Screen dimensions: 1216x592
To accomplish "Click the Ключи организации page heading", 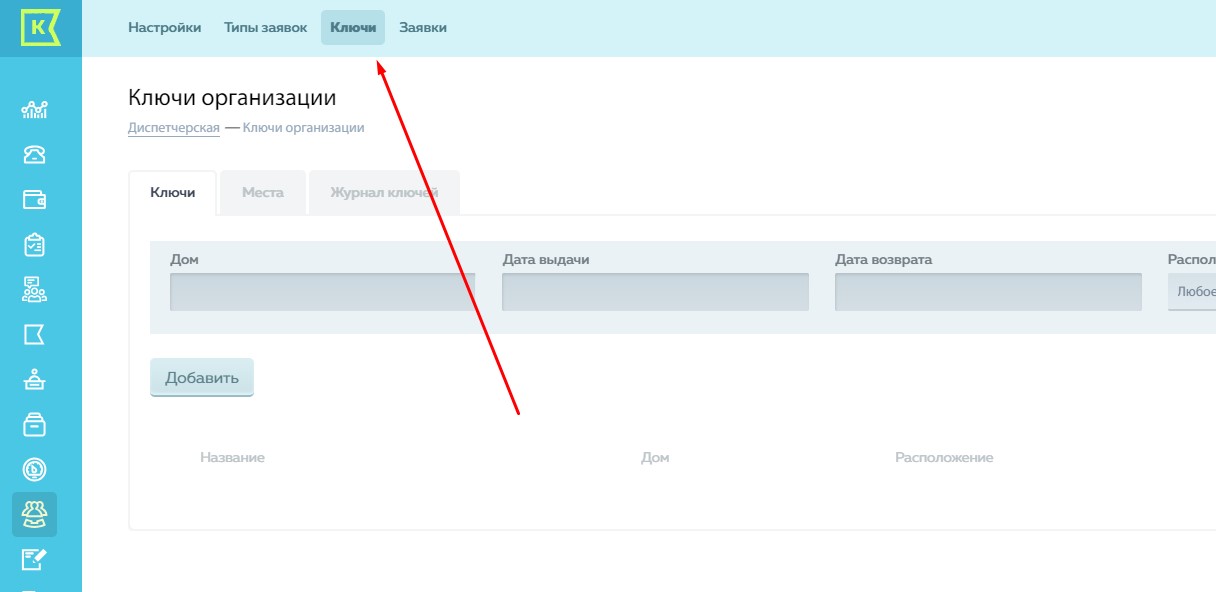I will tap(232, 98).
